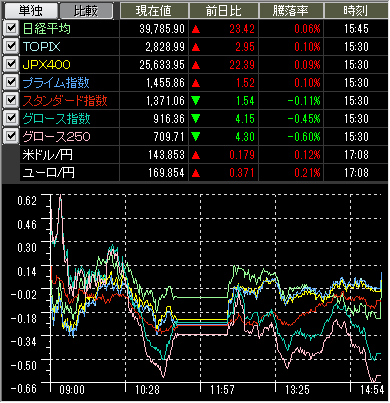The image size is (390, 403).
Task: Click the red up arrow for TOPIX
Action: point(196,47)
